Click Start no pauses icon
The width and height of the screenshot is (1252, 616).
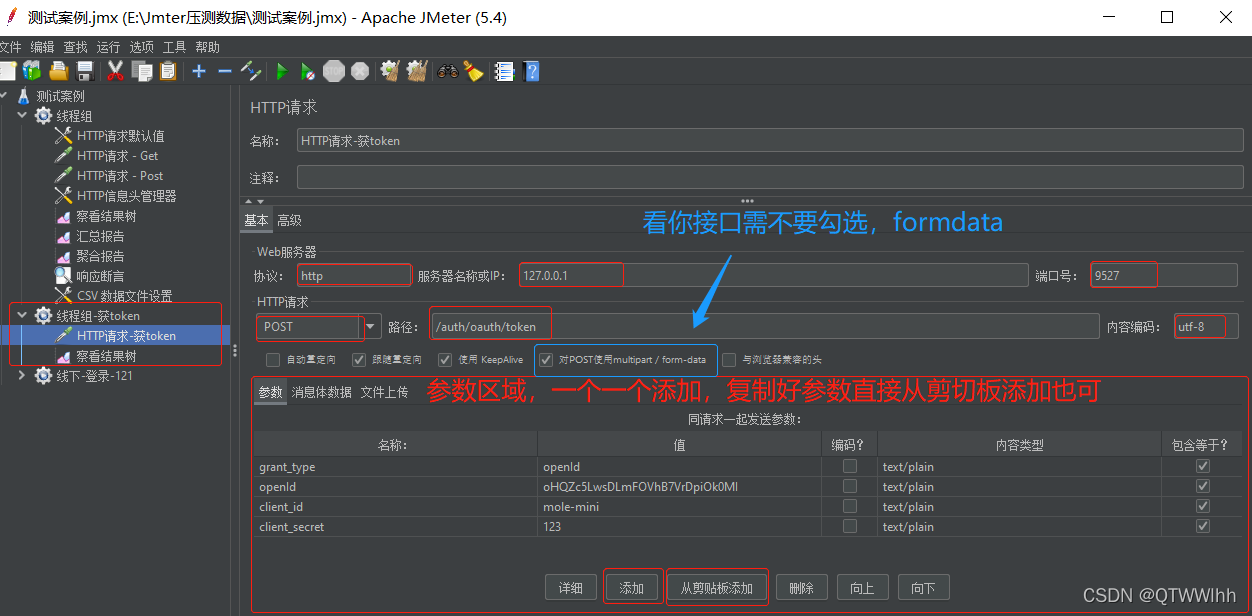click(308, 71)
